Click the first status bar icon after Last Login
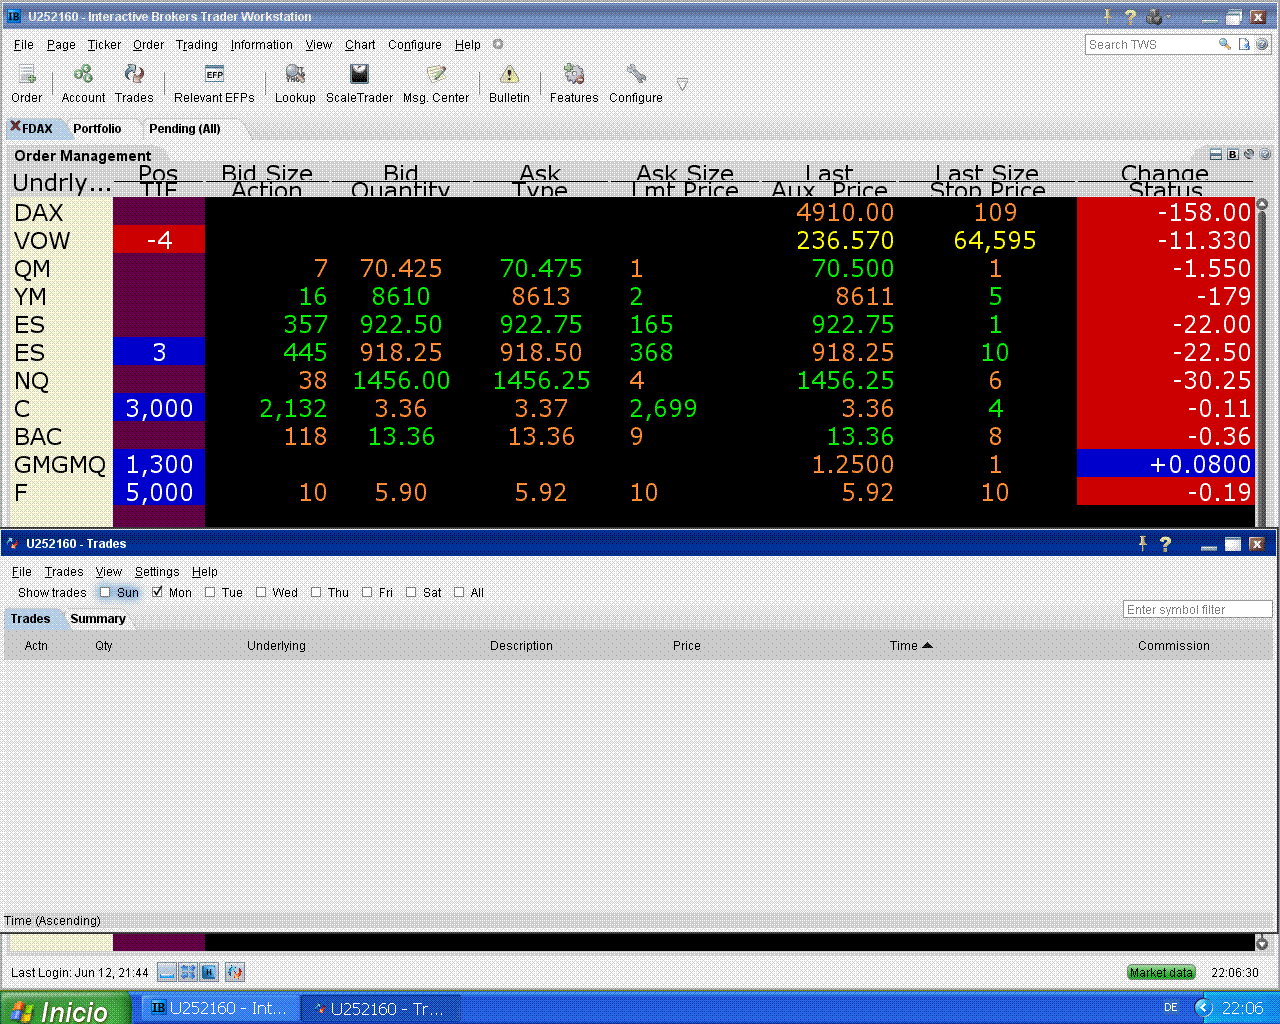The image size is (1280, 1024). (167, 972)
